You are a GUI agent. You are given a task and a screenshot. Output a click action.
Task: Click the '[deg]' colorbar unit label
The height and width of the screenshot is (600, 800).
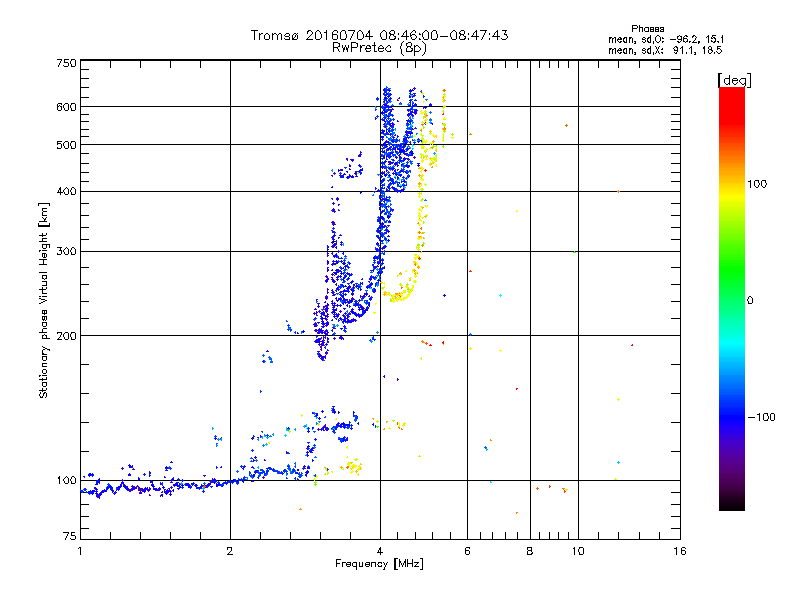click(x=734, y=80)
